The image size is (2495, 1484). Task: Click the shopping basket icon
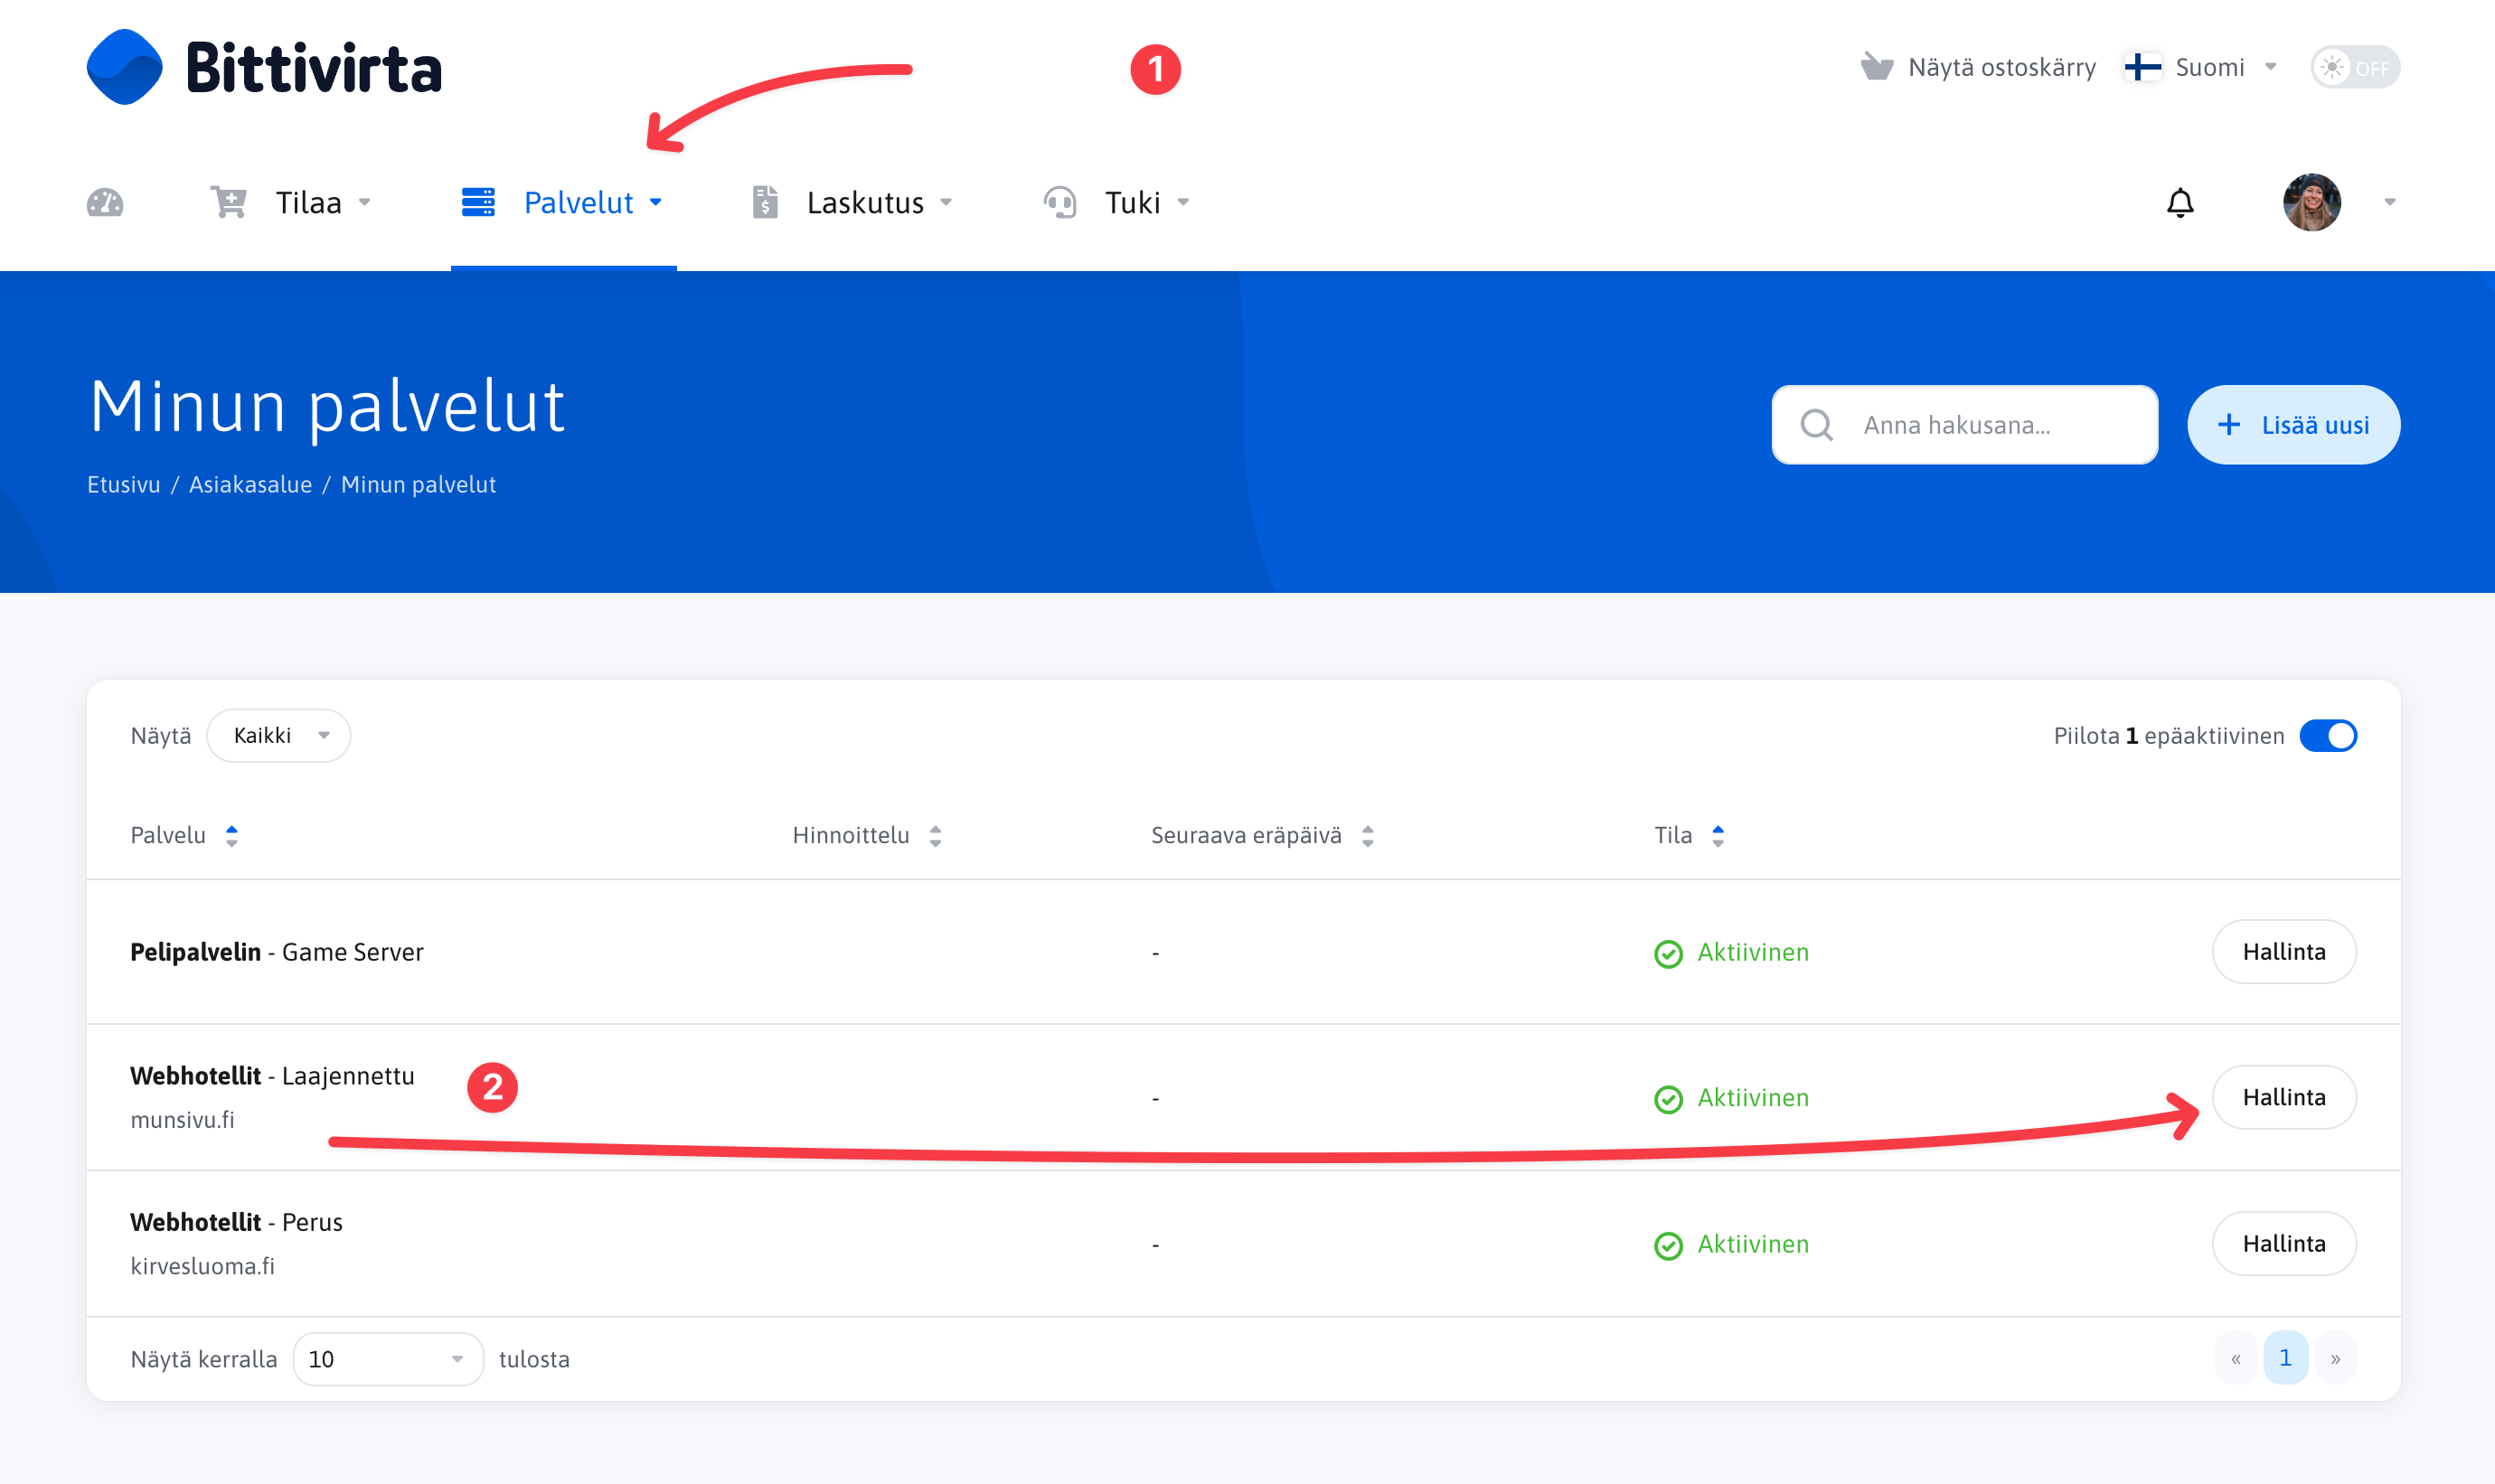1876,67
